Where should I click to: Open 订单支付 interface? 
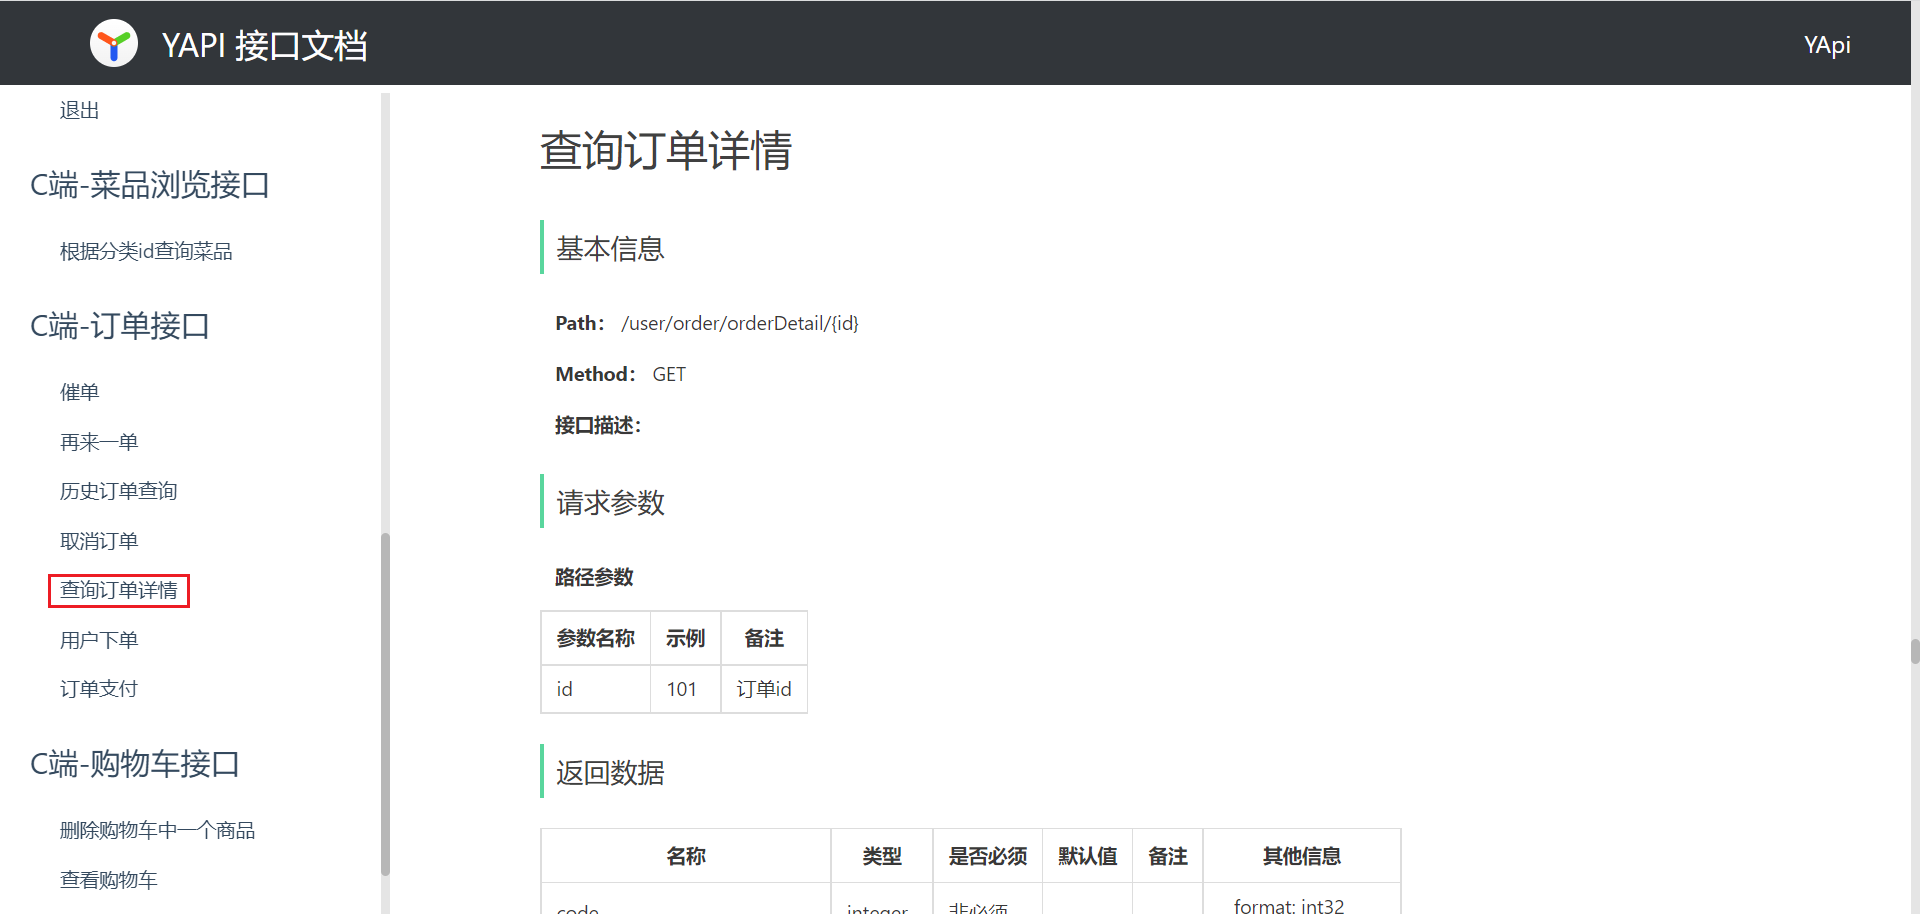pos(99,689)
